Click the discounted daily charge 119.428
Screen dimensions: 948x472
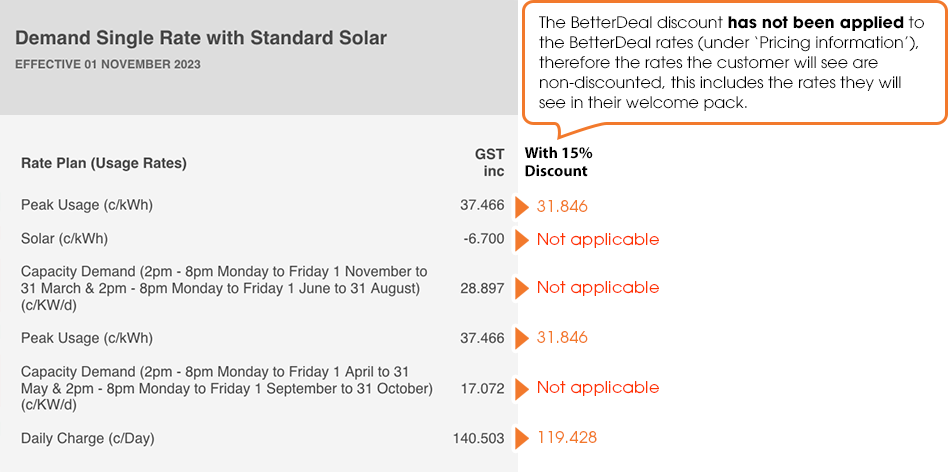567,438
